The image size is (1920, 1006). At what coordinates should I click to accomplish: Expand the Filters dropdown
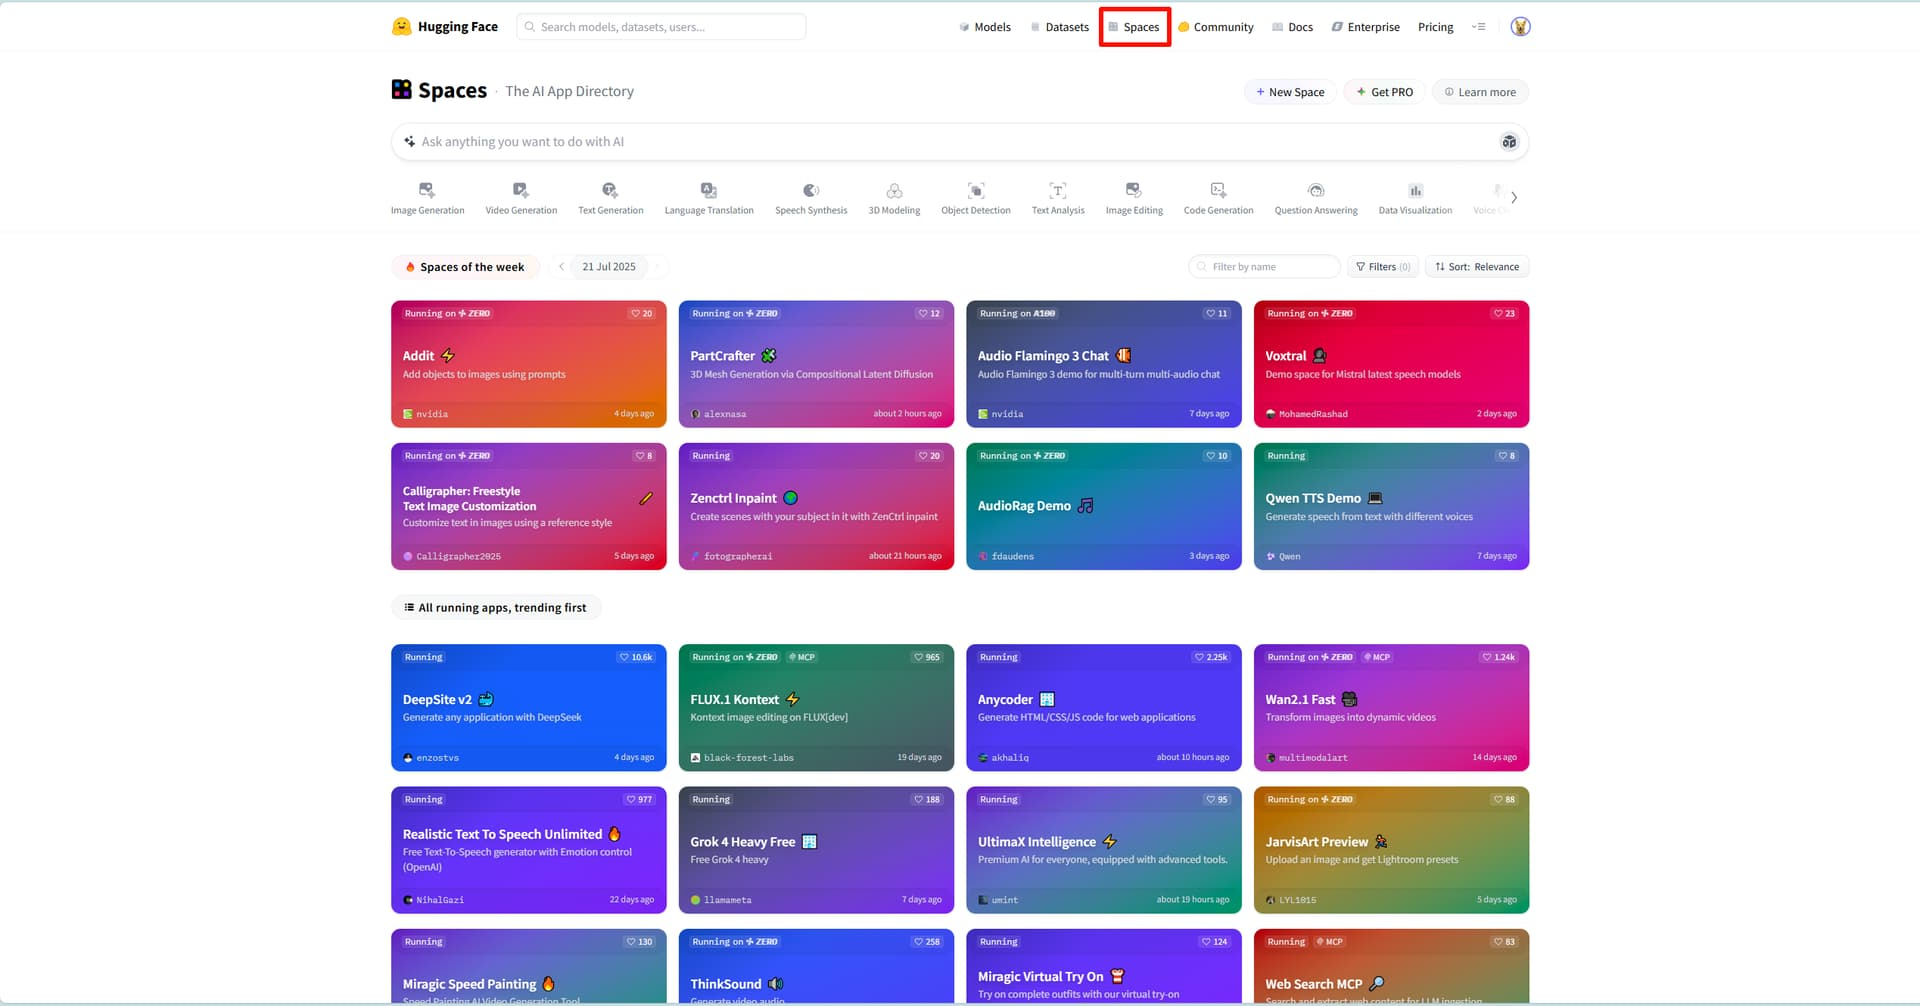click(x=1382, y=267)
